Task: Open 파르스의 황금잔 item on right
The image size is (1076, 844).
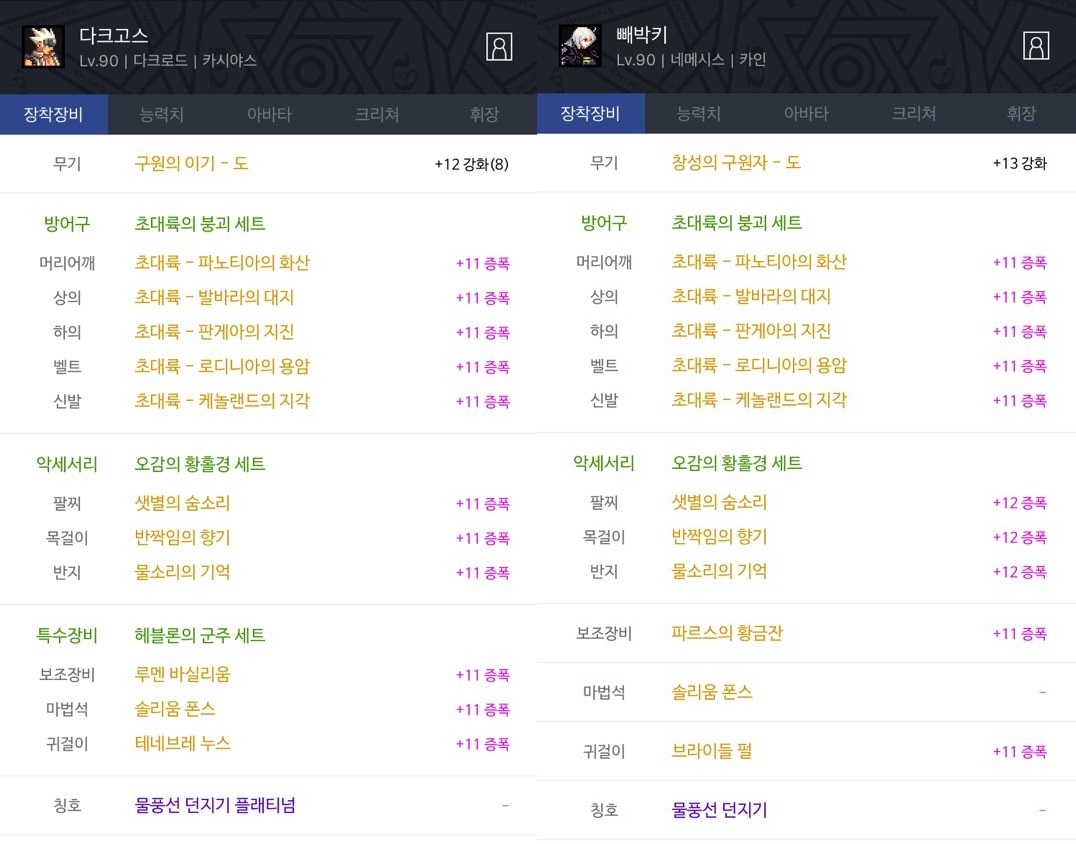Action: tap(727, 633)
